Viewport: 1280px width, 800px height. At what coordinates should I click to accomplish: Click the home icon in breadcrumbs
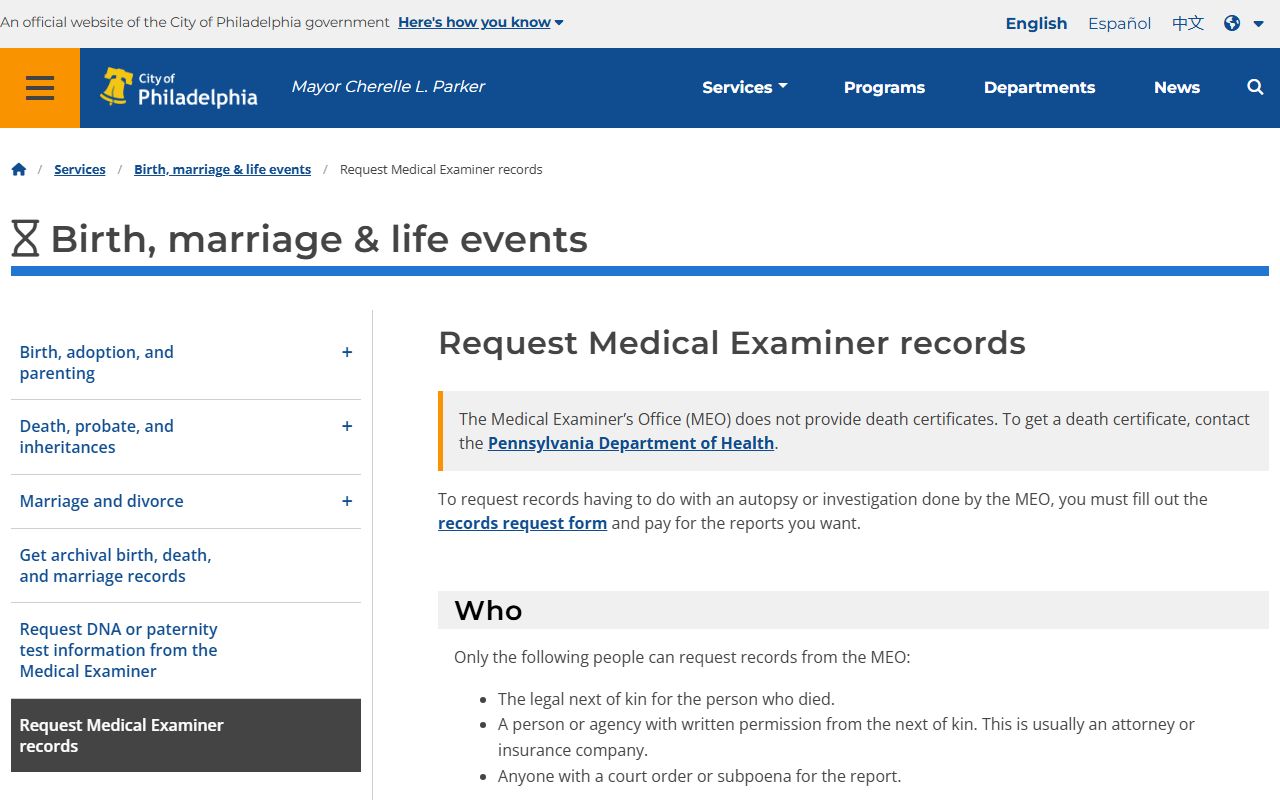19,170
